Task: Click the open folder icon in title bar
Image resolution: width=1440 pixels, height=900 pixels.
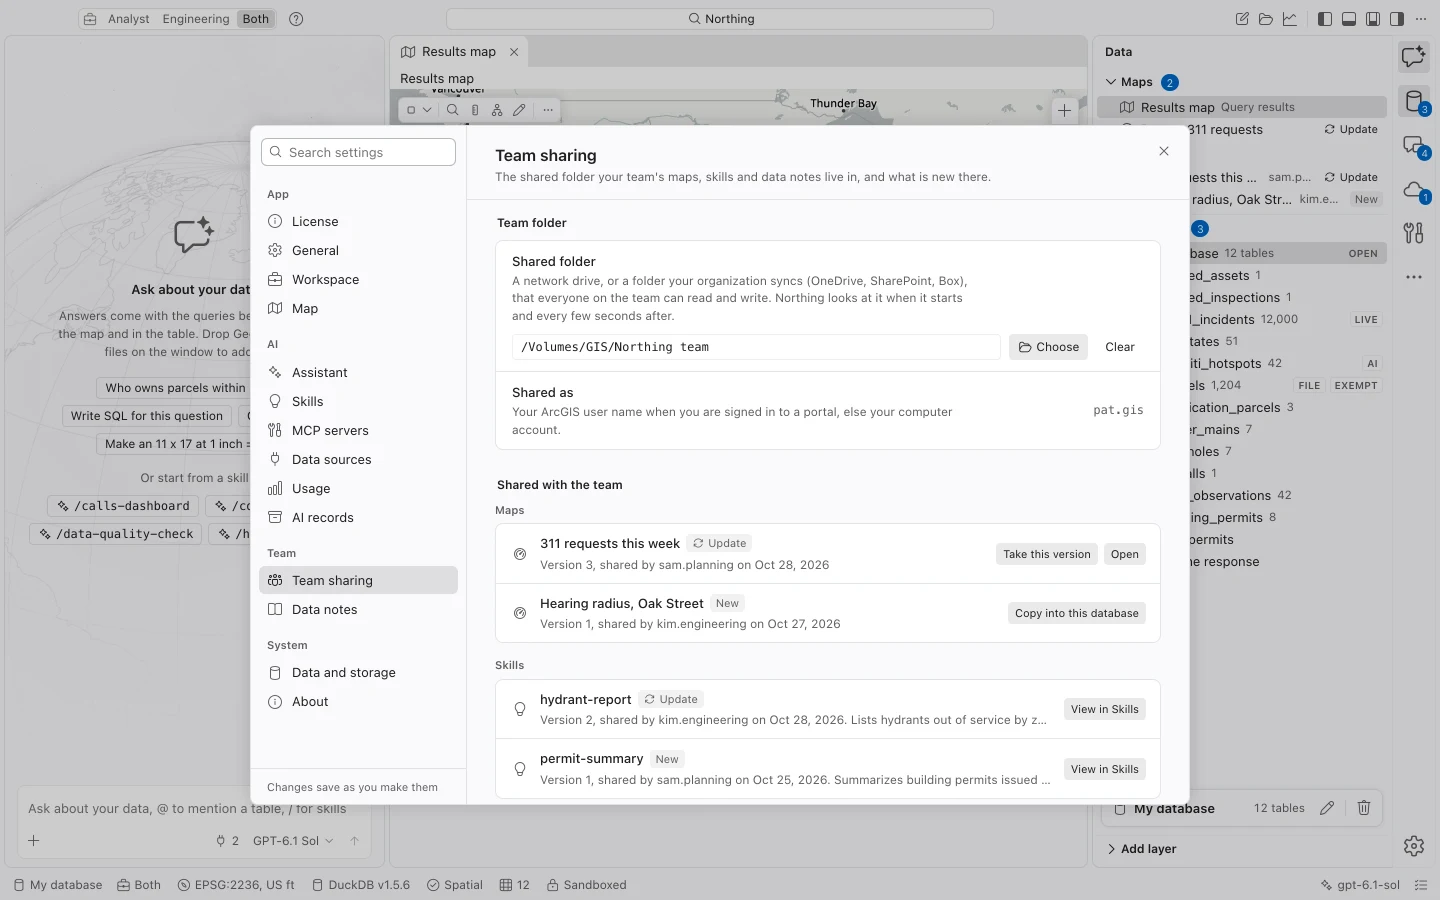Action: tap(1266, 19)
